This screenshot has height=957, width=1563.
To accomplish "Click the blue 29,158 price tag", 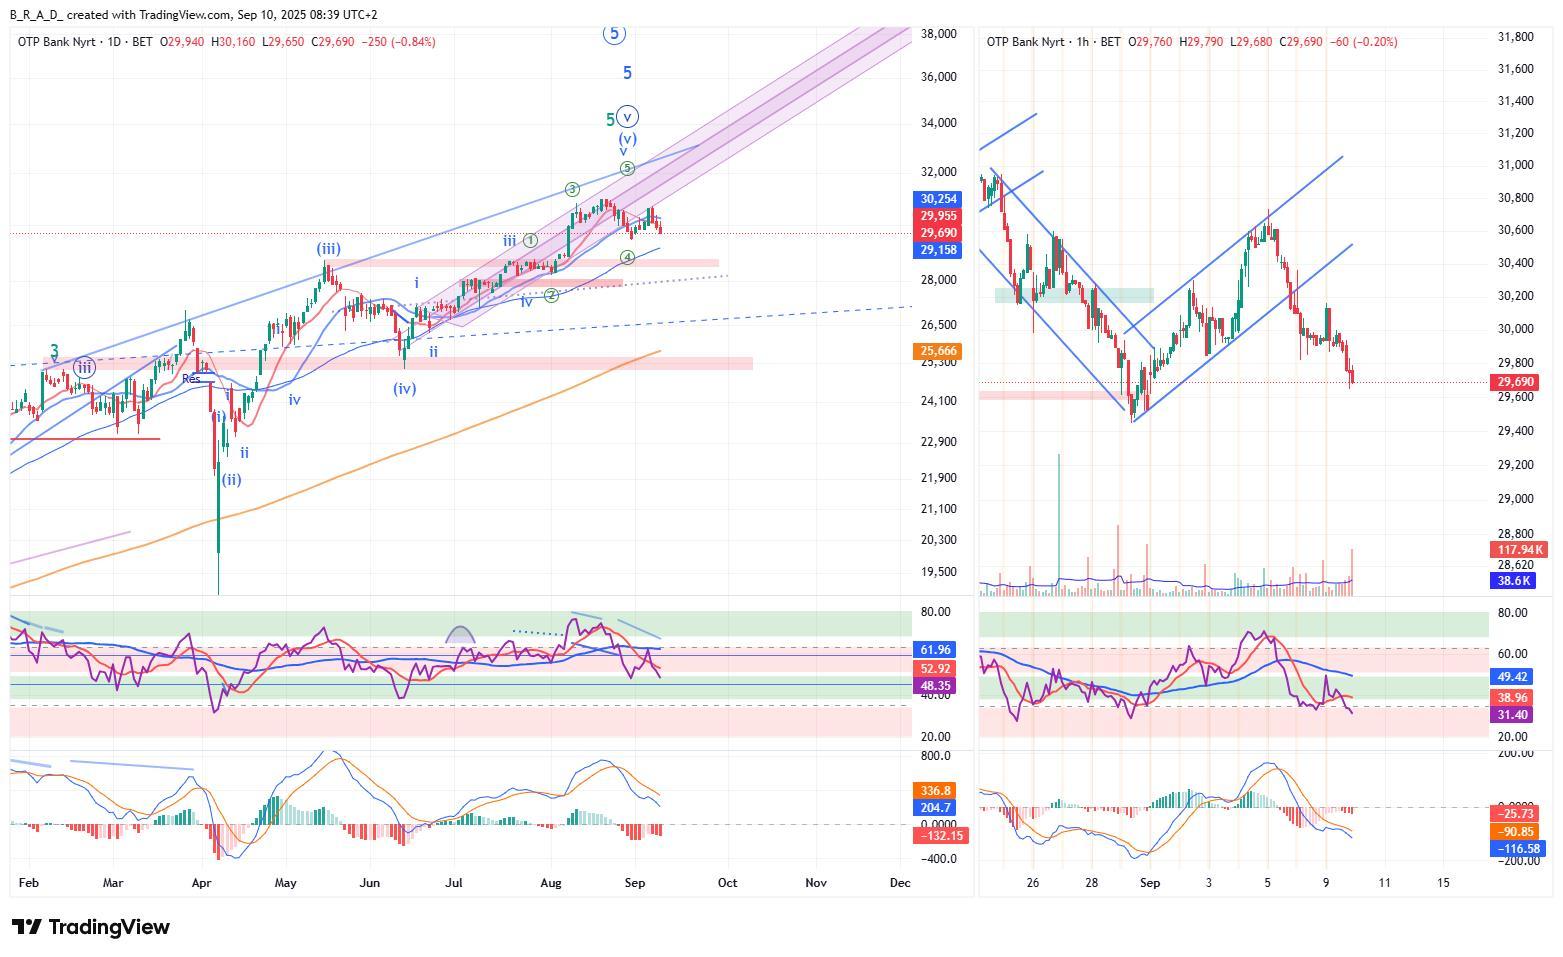I will pos(939,250).
